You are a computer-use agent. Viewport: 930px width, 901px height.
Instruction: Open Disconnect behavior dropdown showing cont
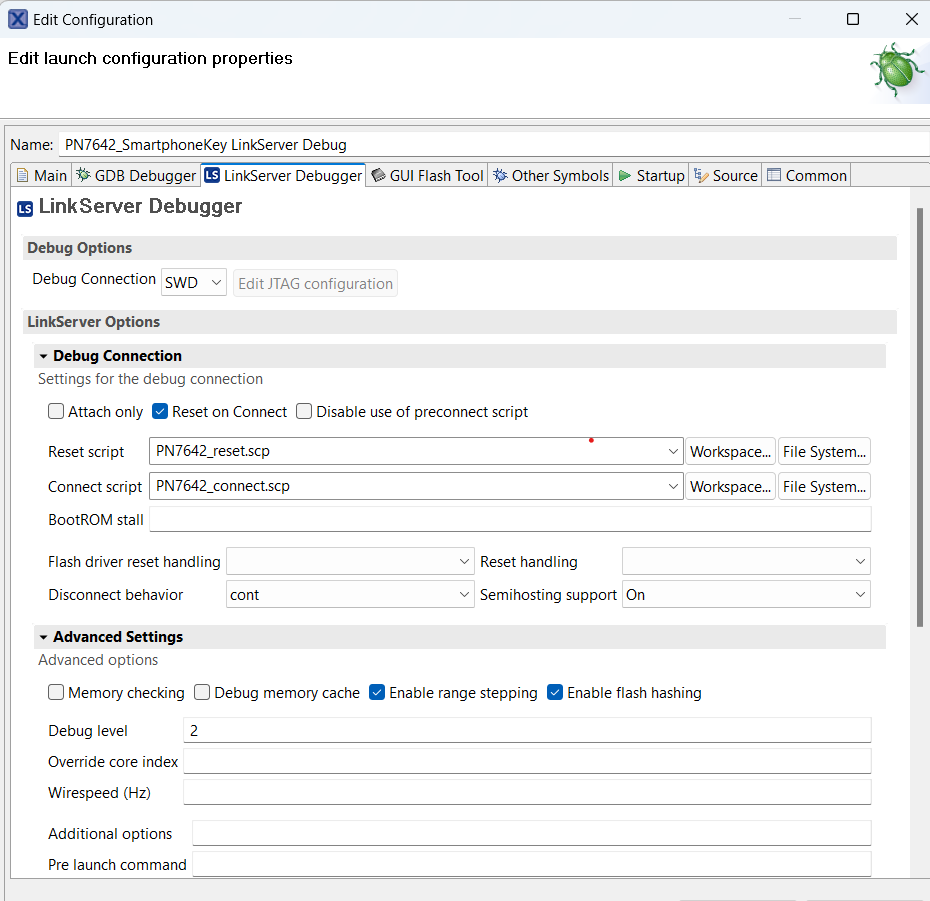click(350, 594)
